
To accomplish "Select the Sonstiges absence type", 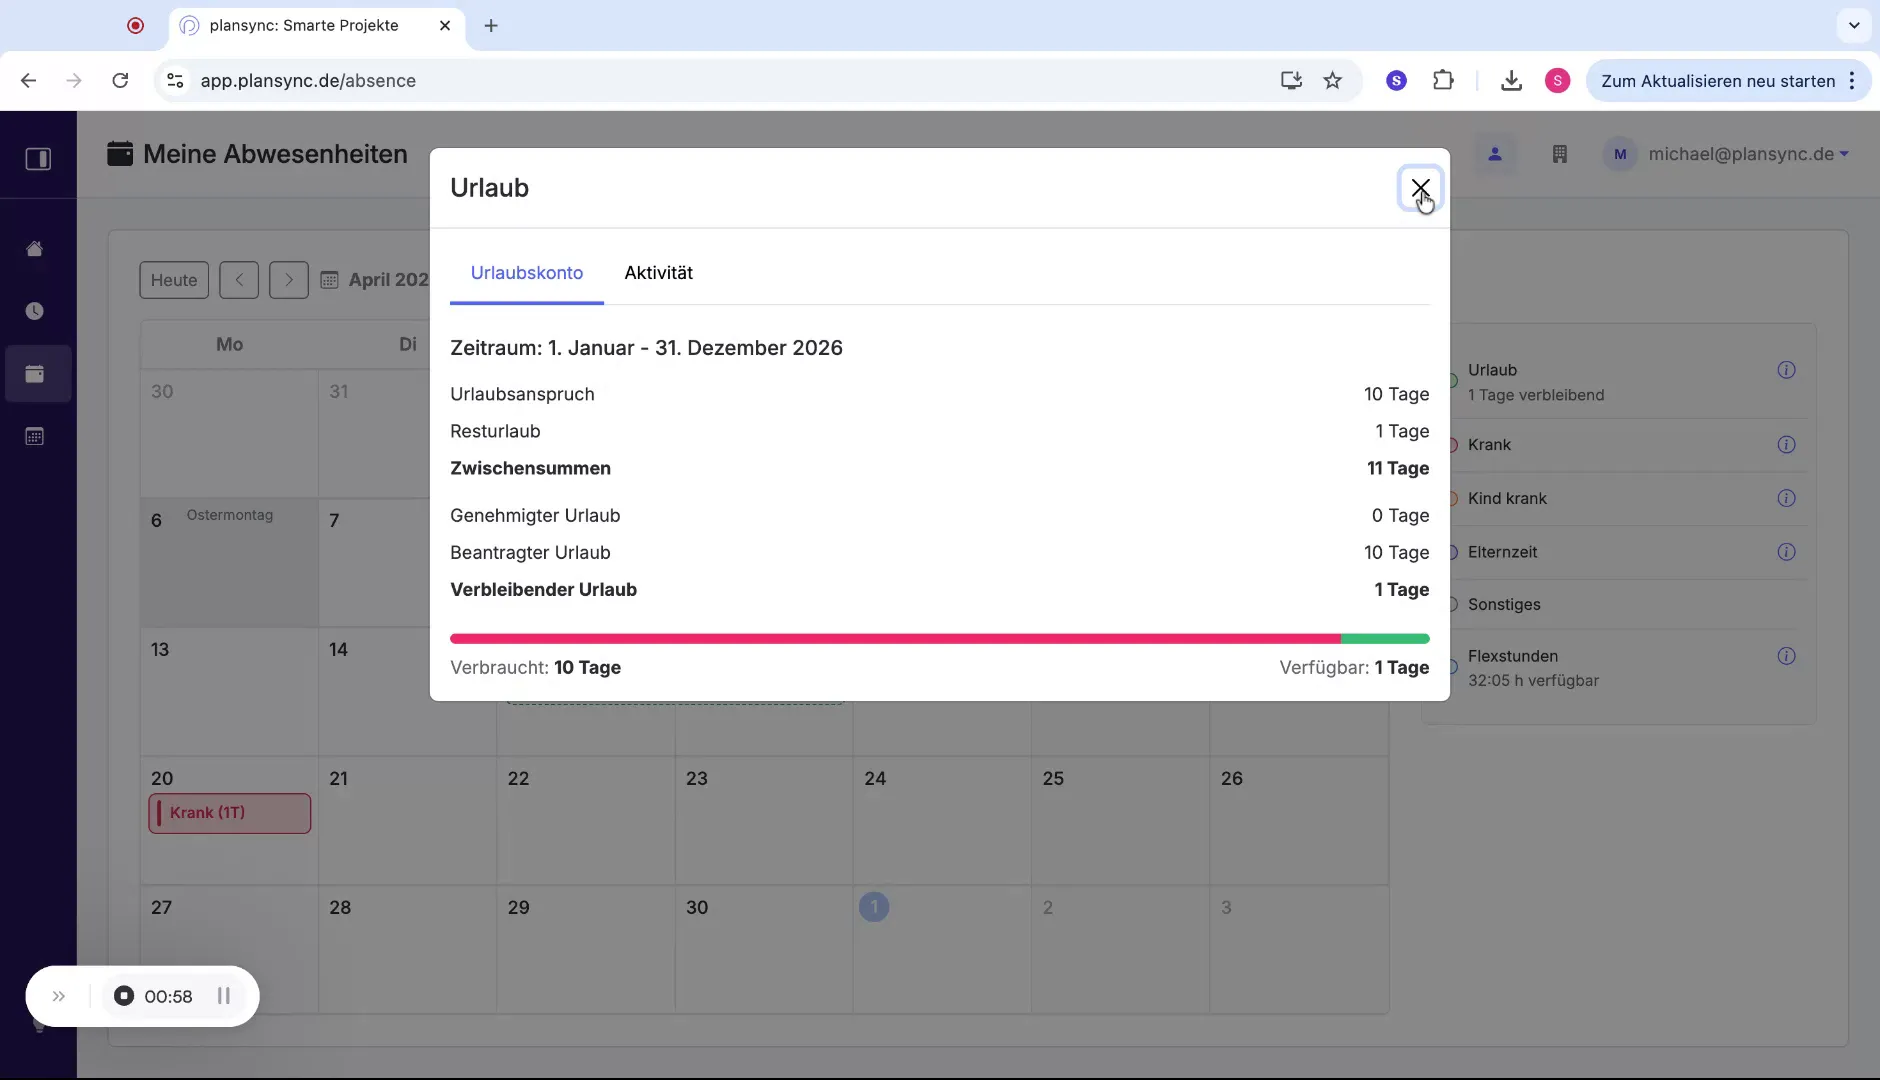I will 1504,604.
